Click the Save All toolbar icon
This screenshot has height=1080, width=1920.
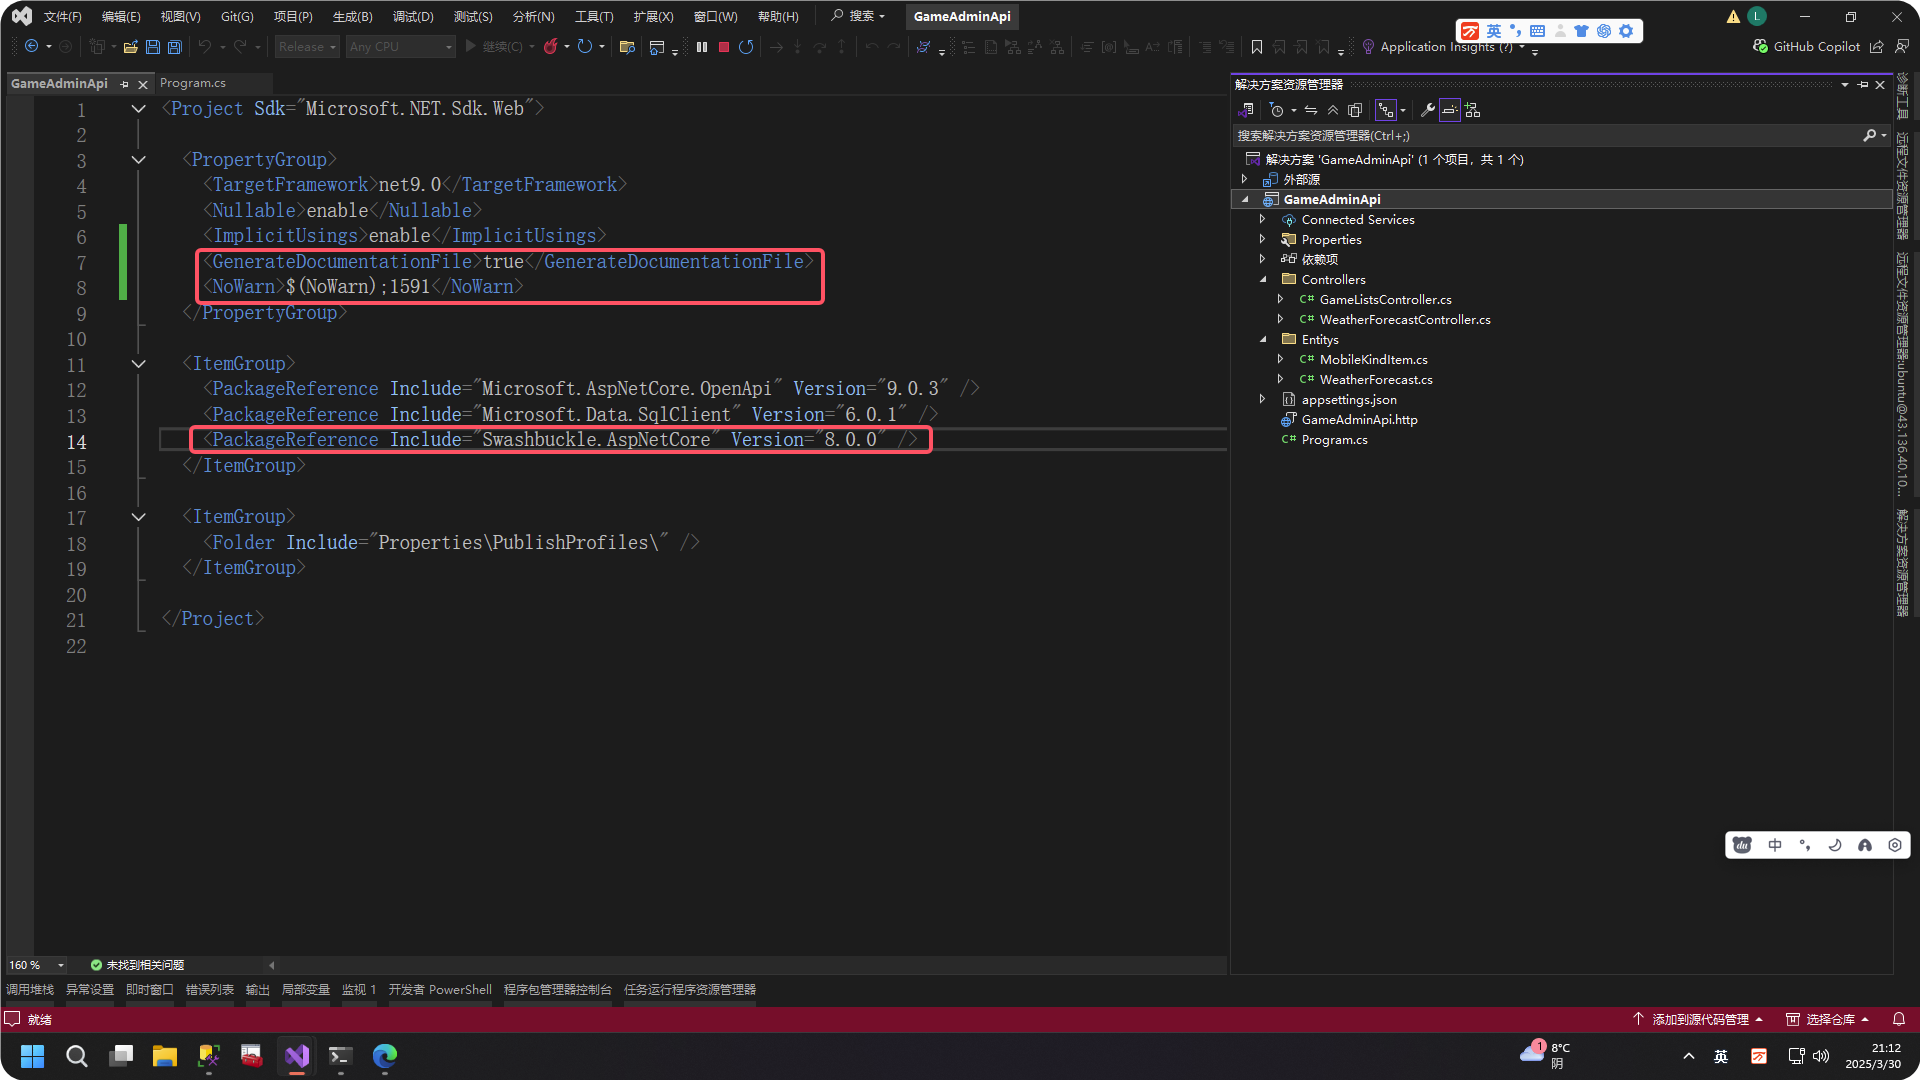(x=175, y=47)
